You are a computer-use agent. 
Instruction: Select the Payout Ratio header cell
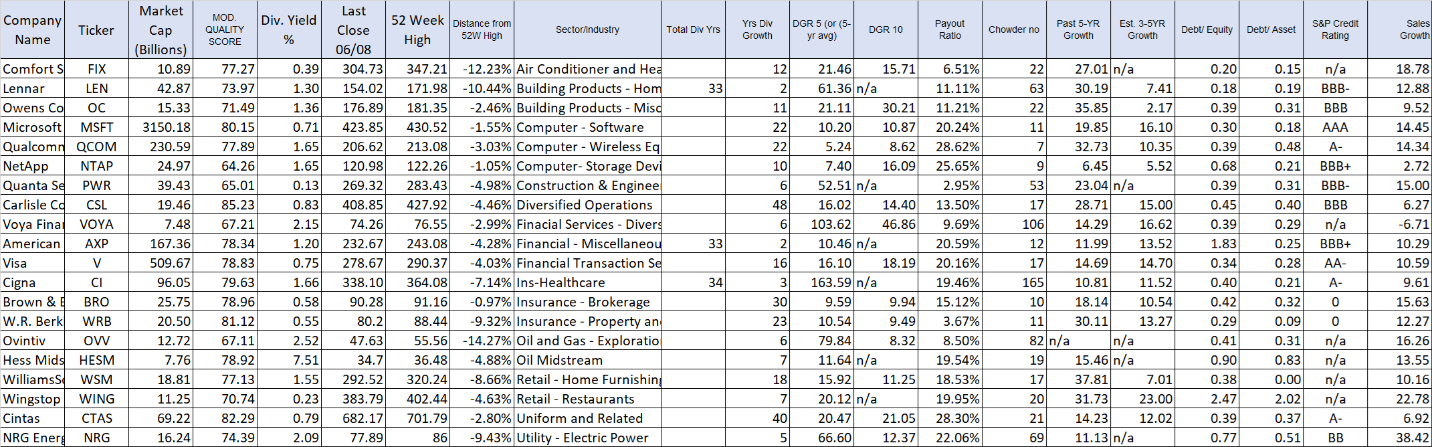949,30
